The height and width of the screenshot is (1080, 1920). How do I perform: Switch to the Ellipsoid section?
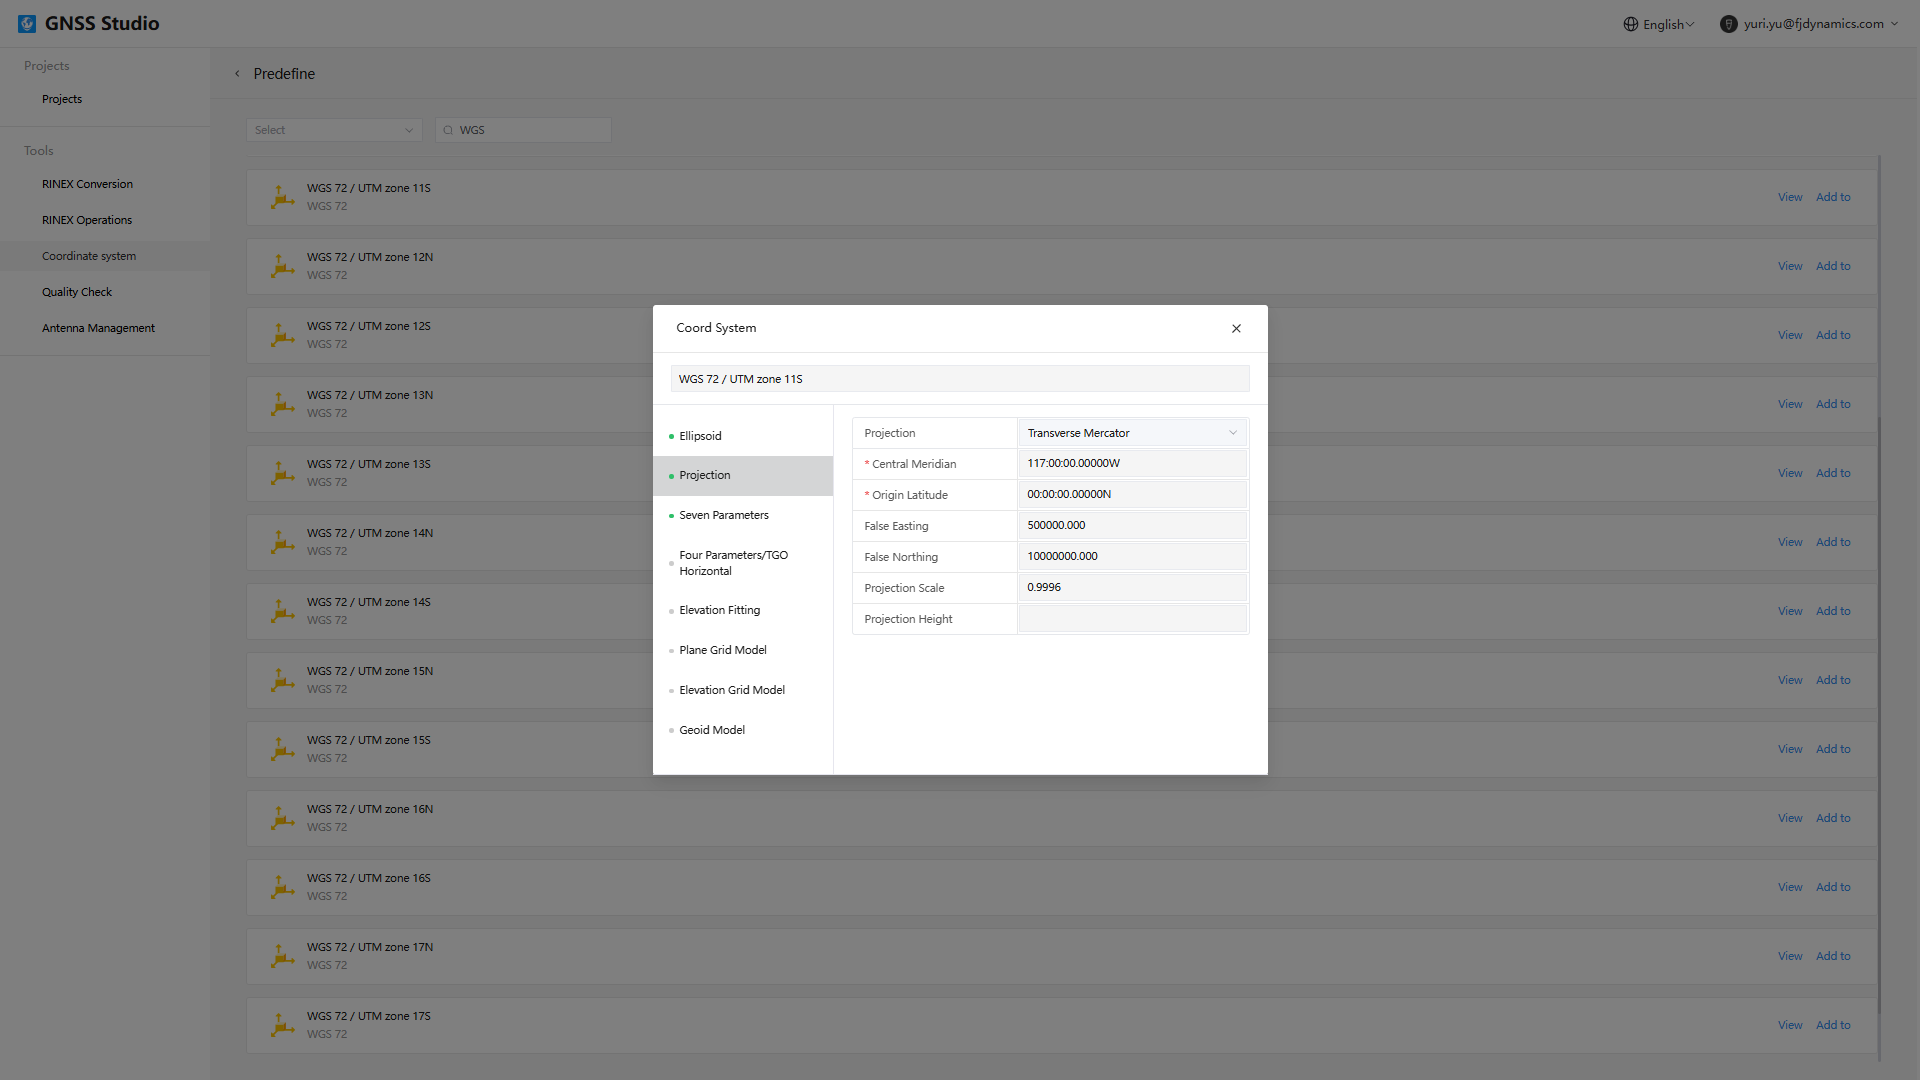click(x=700, y=436)
